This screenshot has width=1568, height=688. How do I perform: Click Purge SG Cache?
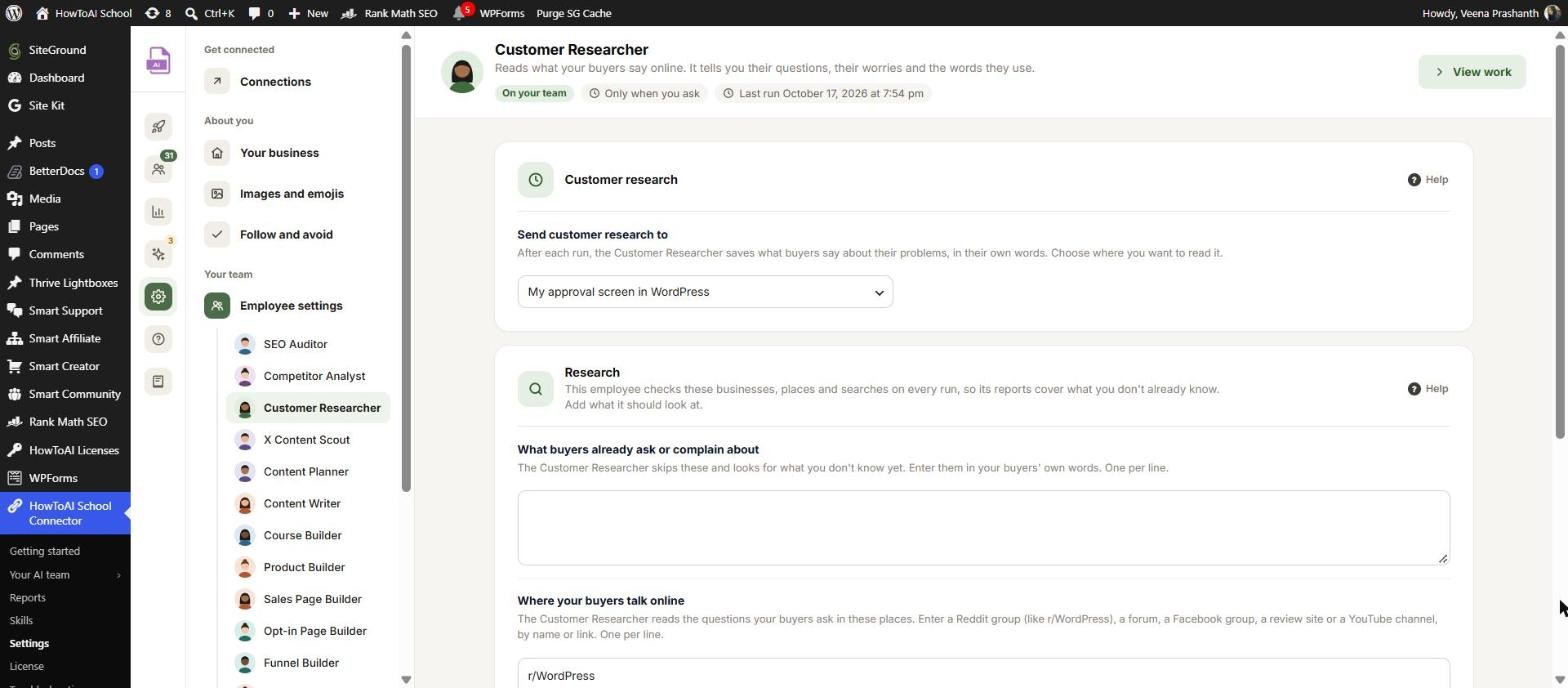click(x=574, y=13)
